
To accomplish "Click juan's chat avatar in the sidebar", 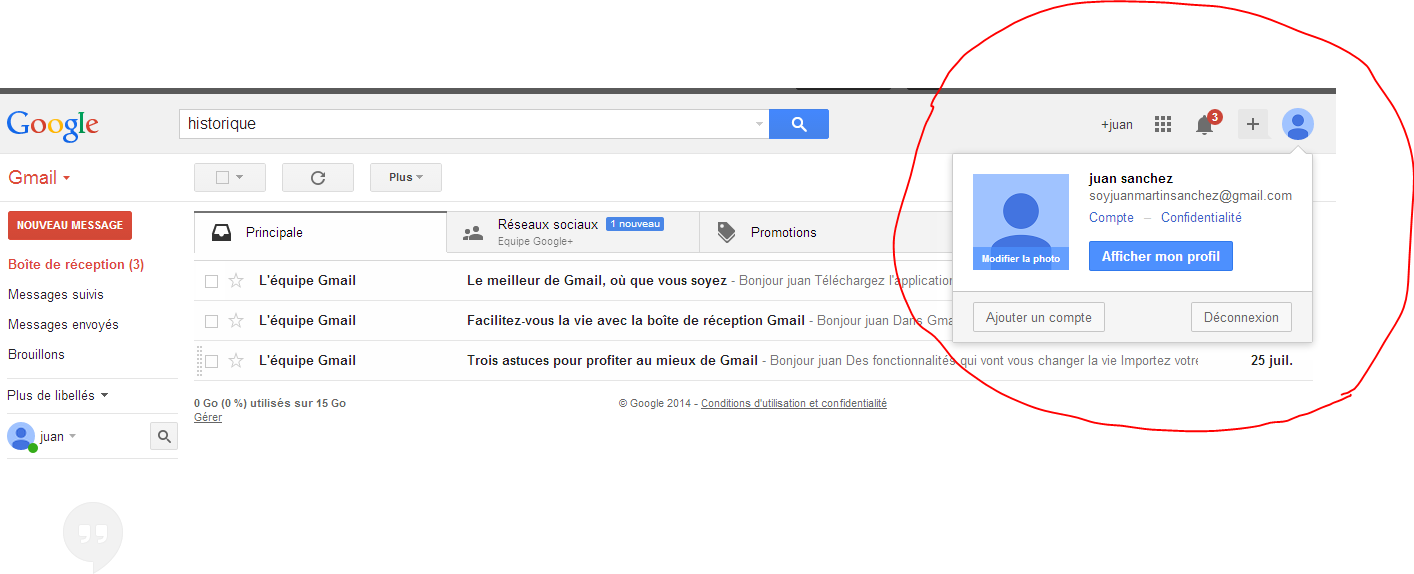I will 21,436.
